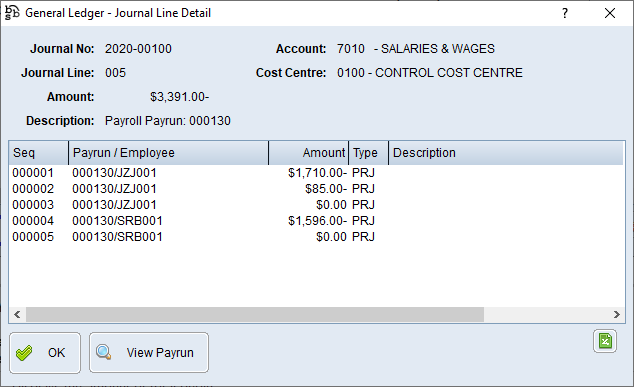Click the Account value 7010
Screen dimensions: 634x387
click(351, 49)
